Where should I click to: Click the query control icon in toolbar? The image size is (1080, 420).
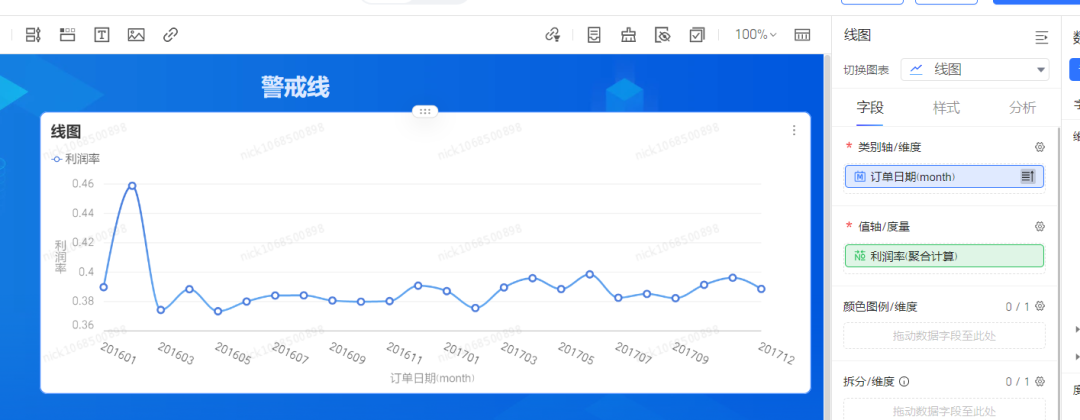[33, 35]
